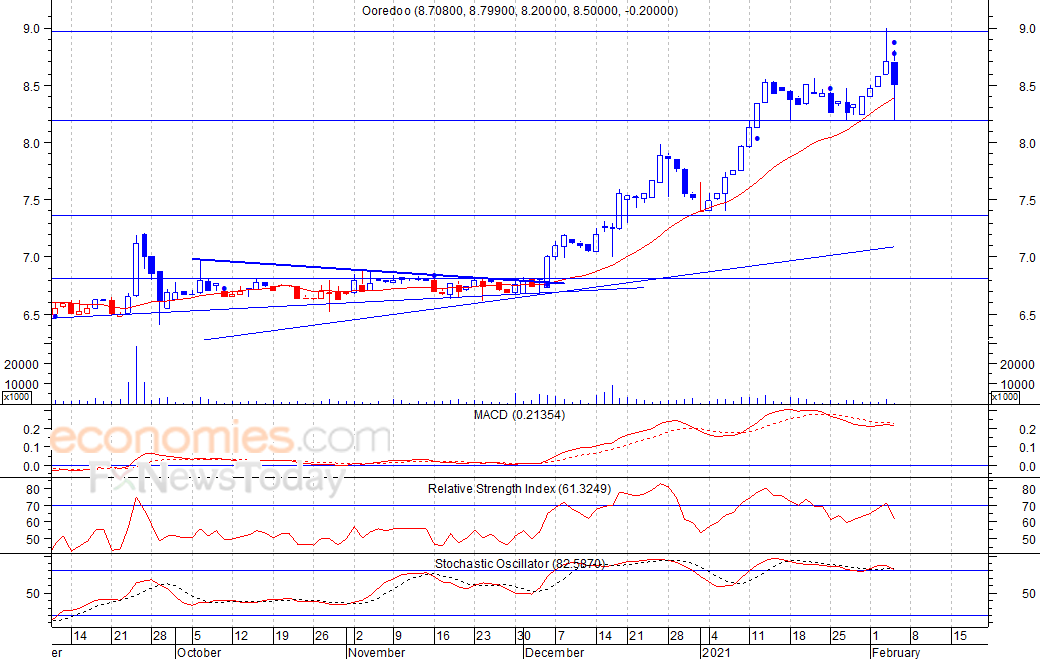1040x659 pixels.
Task: Click the Ooredoo chart title text
Action: [x=519, y=11]
